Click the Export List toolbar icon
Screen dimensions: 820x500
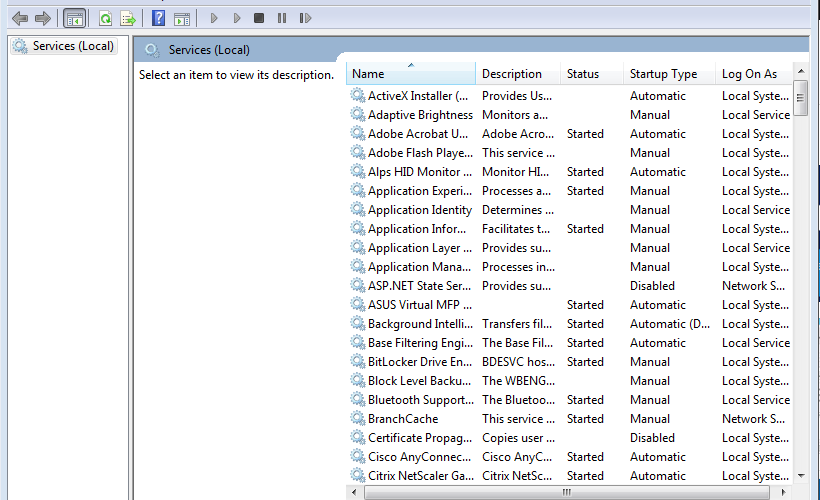click(128, 19)
